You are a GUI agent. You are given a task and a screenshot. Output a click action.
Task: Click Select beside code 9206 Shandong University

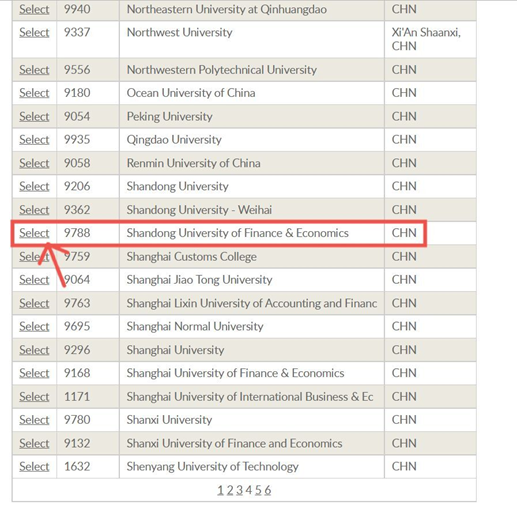pyautogui.click(x=34, y=186)
